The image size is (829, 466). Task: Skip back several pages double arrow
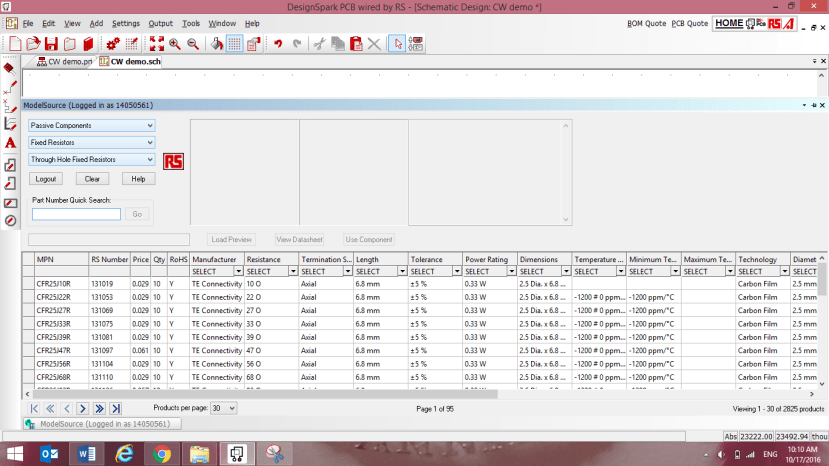pyautogui.click(x=50, y=408)
